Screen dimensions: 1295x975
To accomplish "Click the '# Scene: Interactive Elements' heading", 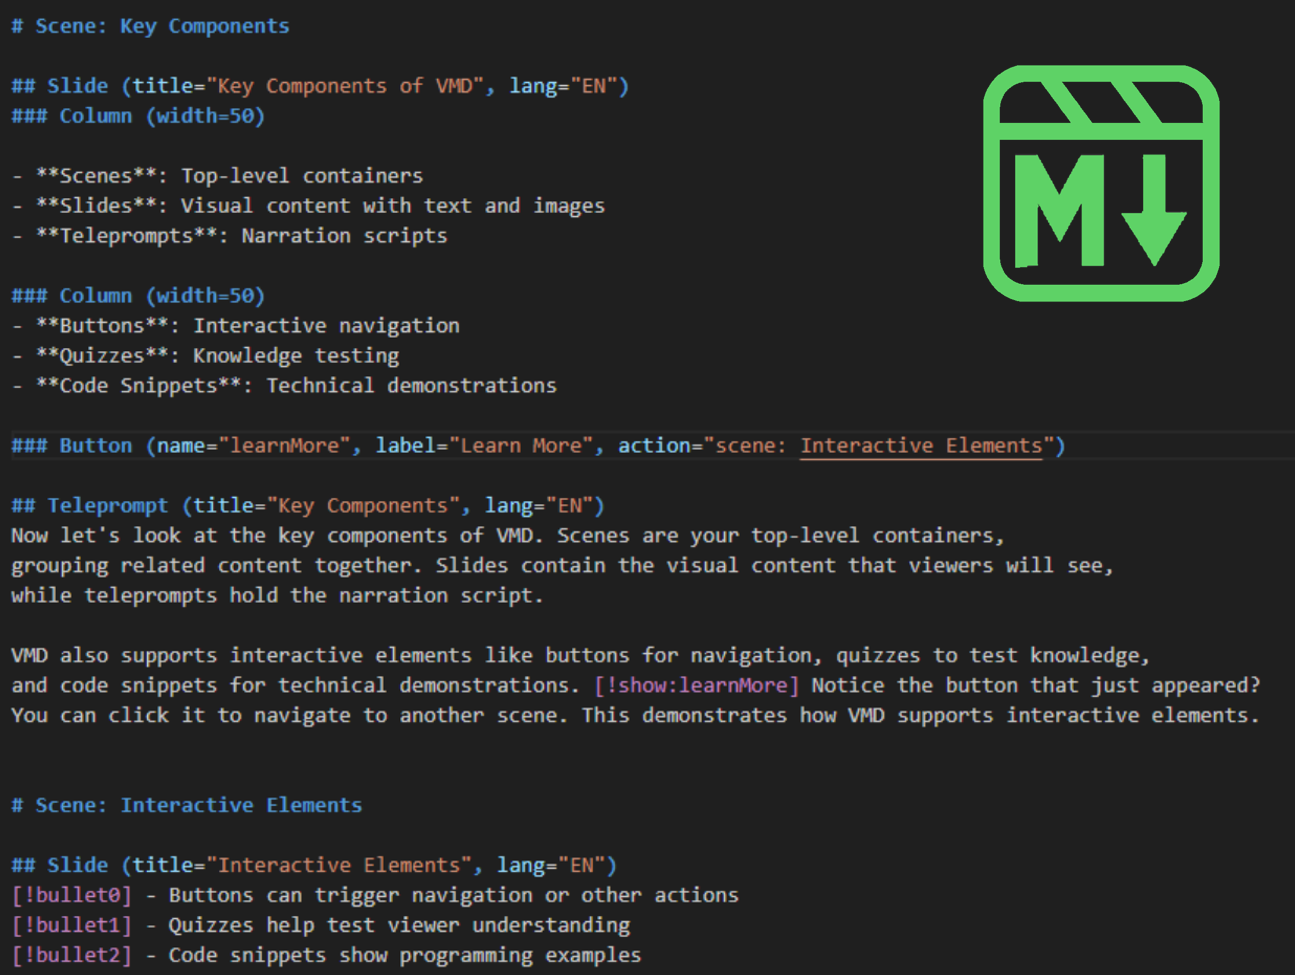I will [x=187, y=806].
